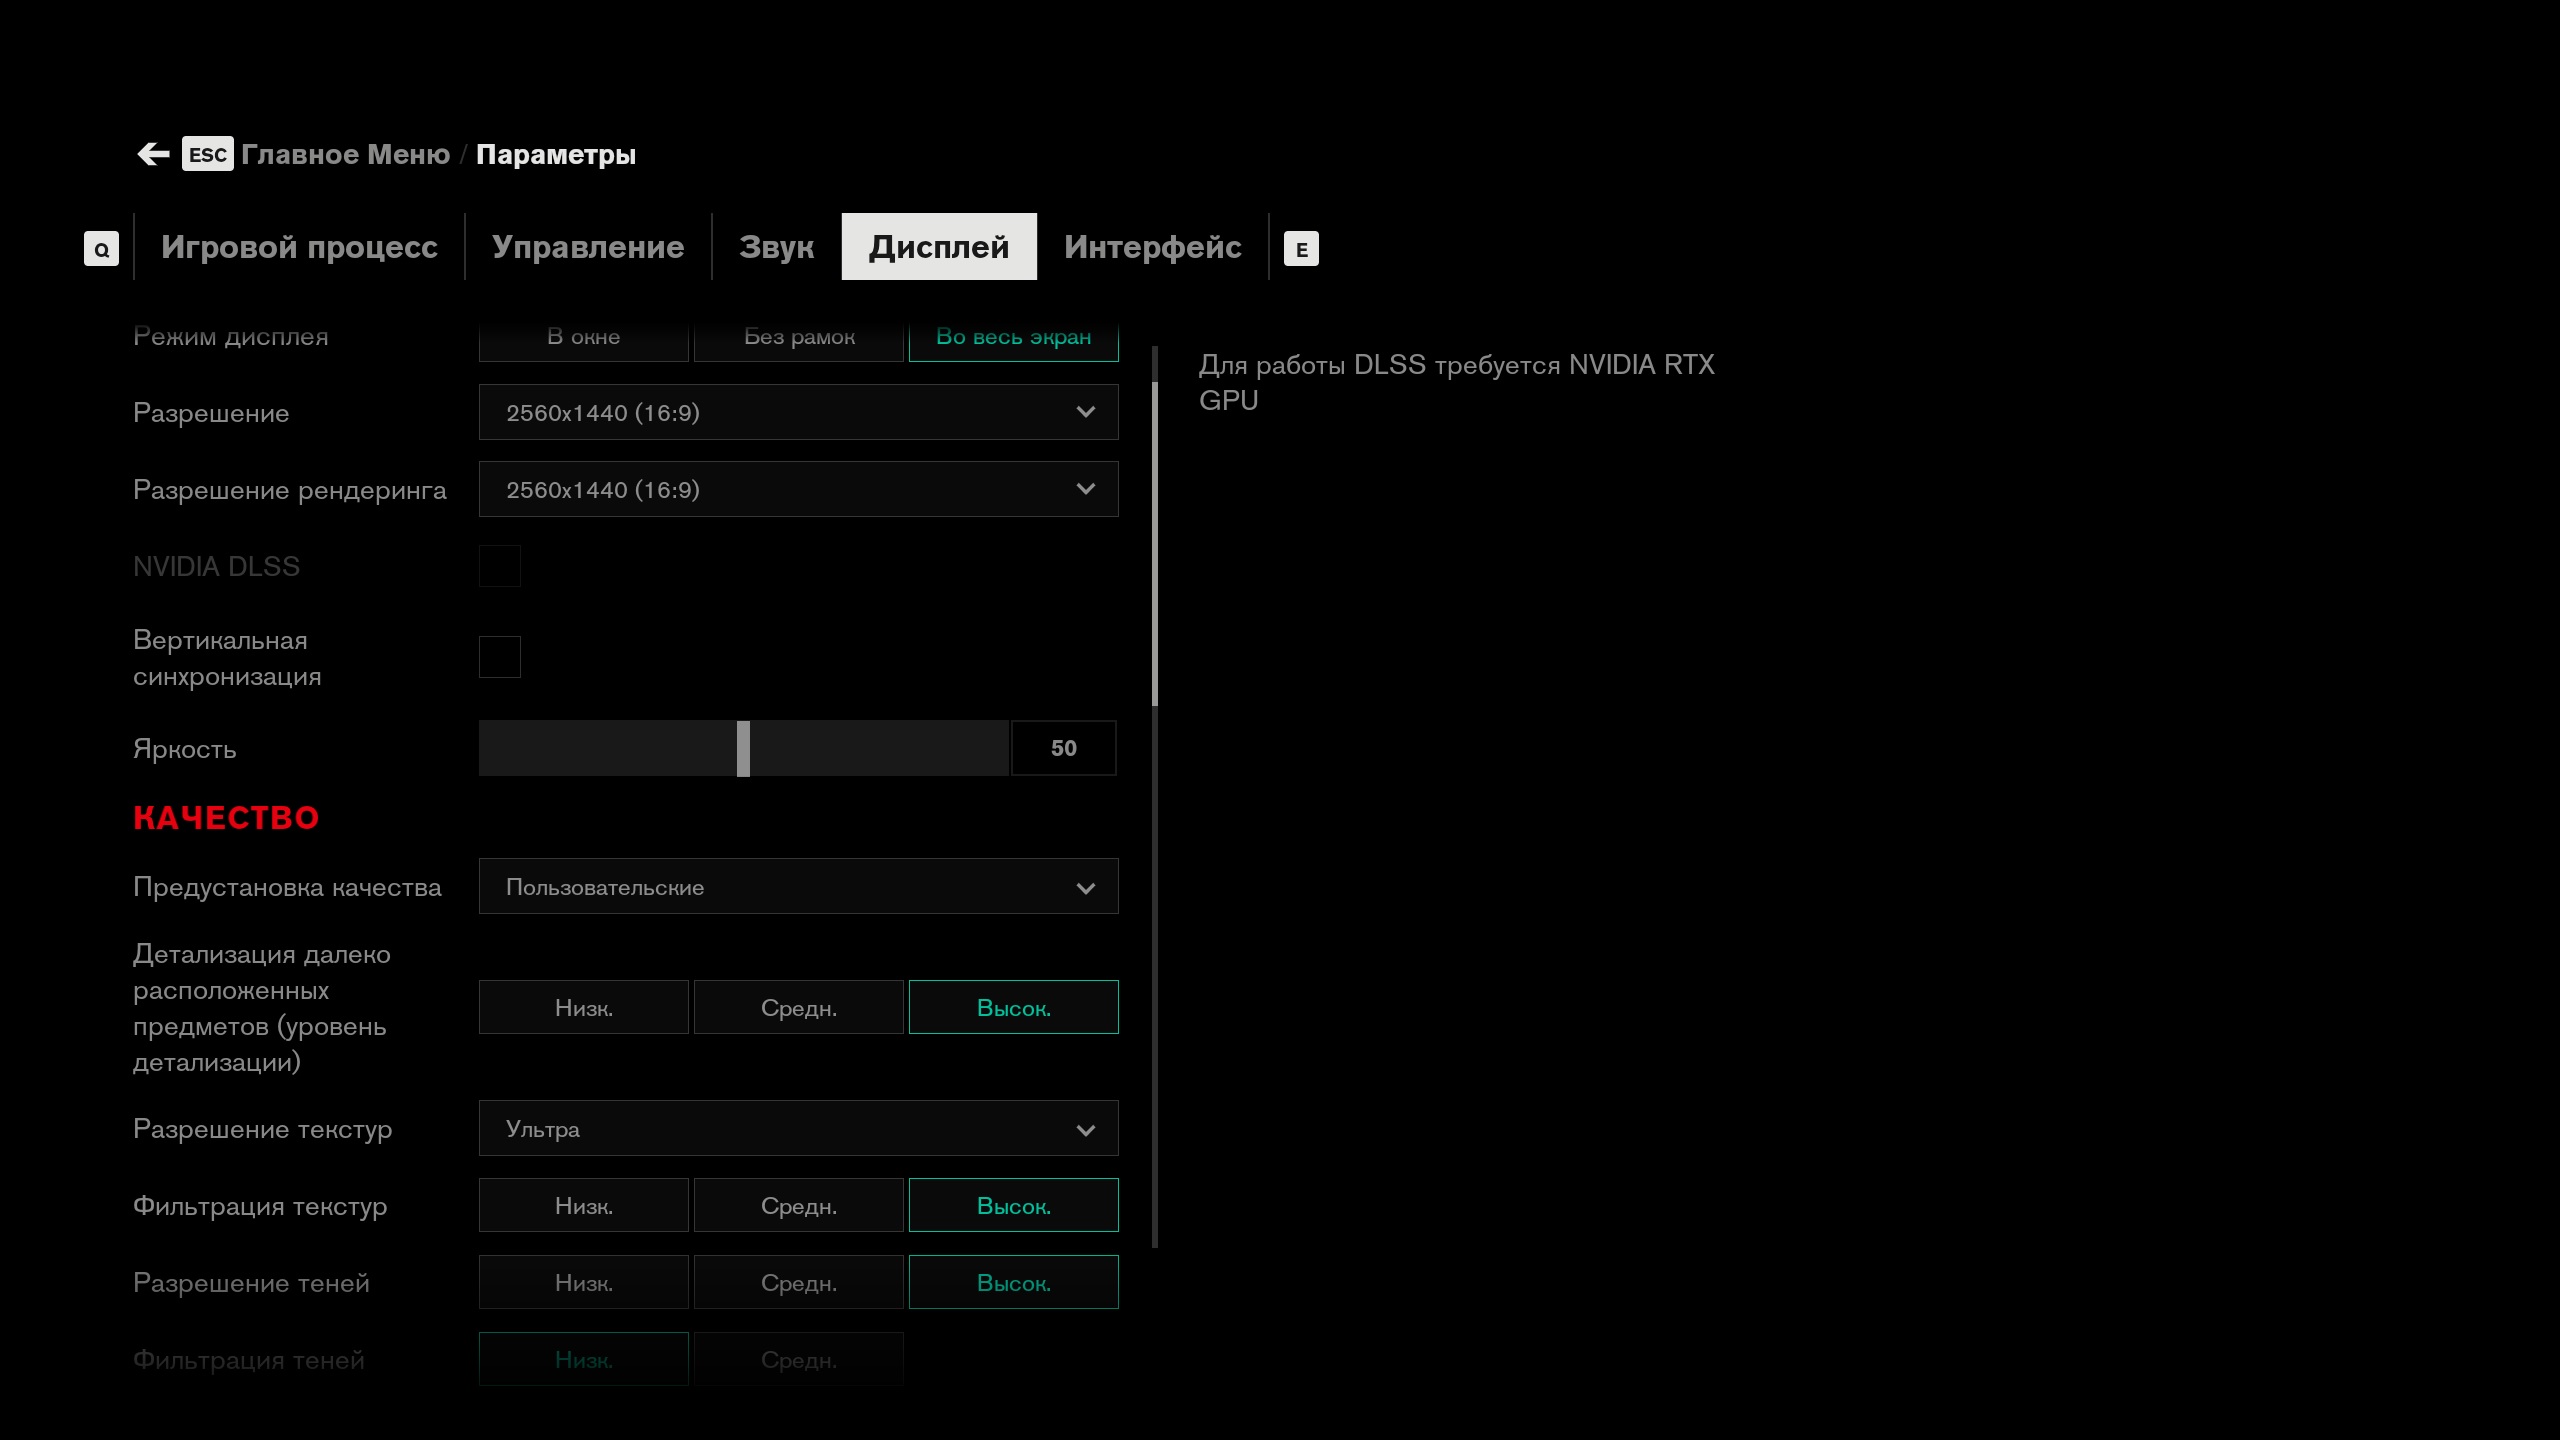This screenshot has width=2560, height=1440.
Task: Open the Игровой процесс tab
Action: [299, 247]
